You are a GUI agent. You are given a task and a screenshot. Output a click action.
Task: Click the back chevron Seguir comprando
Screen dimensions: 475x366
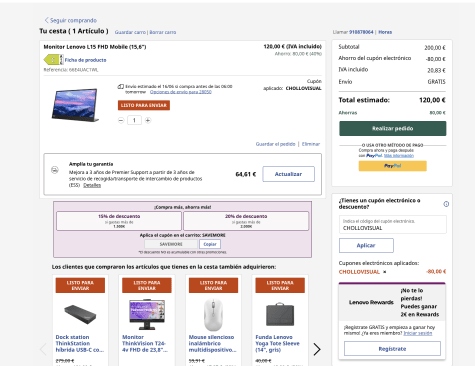coord(47,20)
